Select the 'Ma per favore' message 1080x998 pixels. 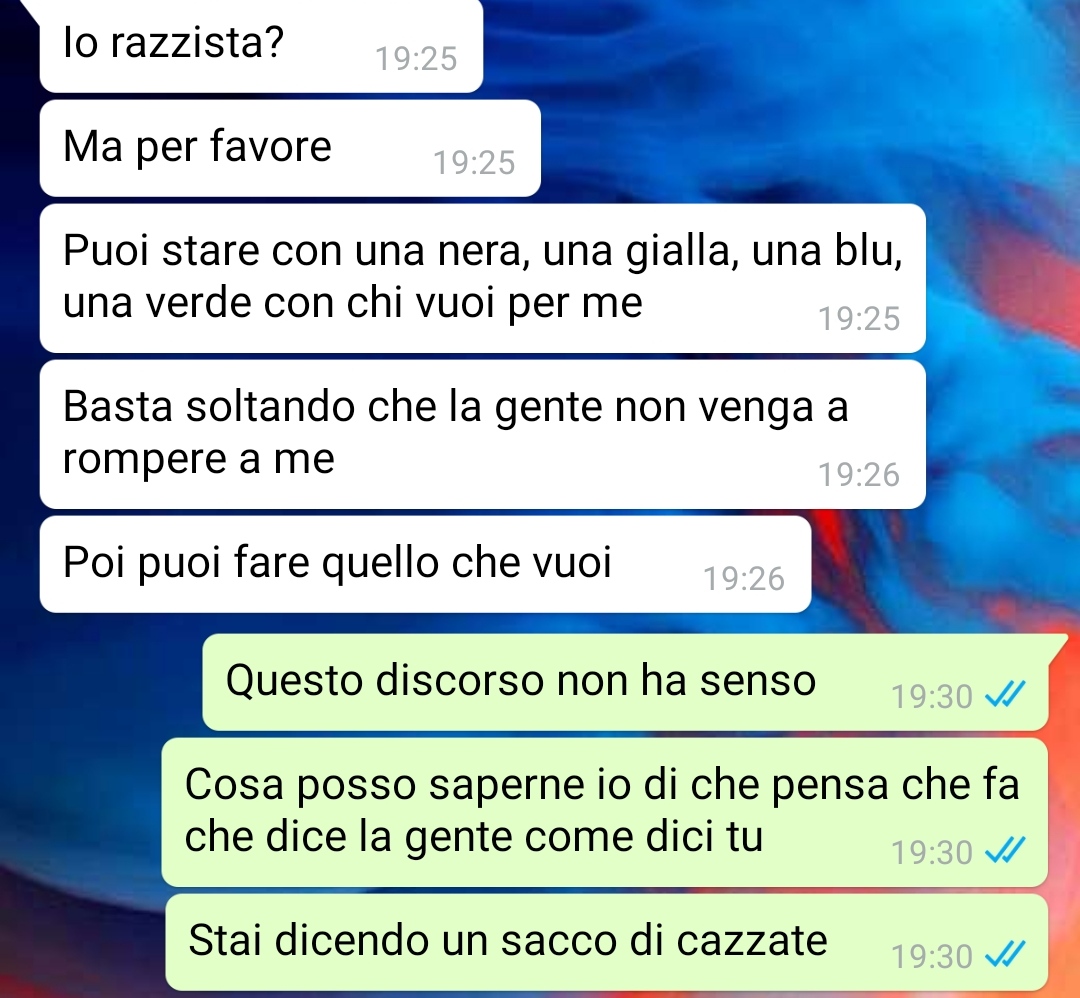290,148
